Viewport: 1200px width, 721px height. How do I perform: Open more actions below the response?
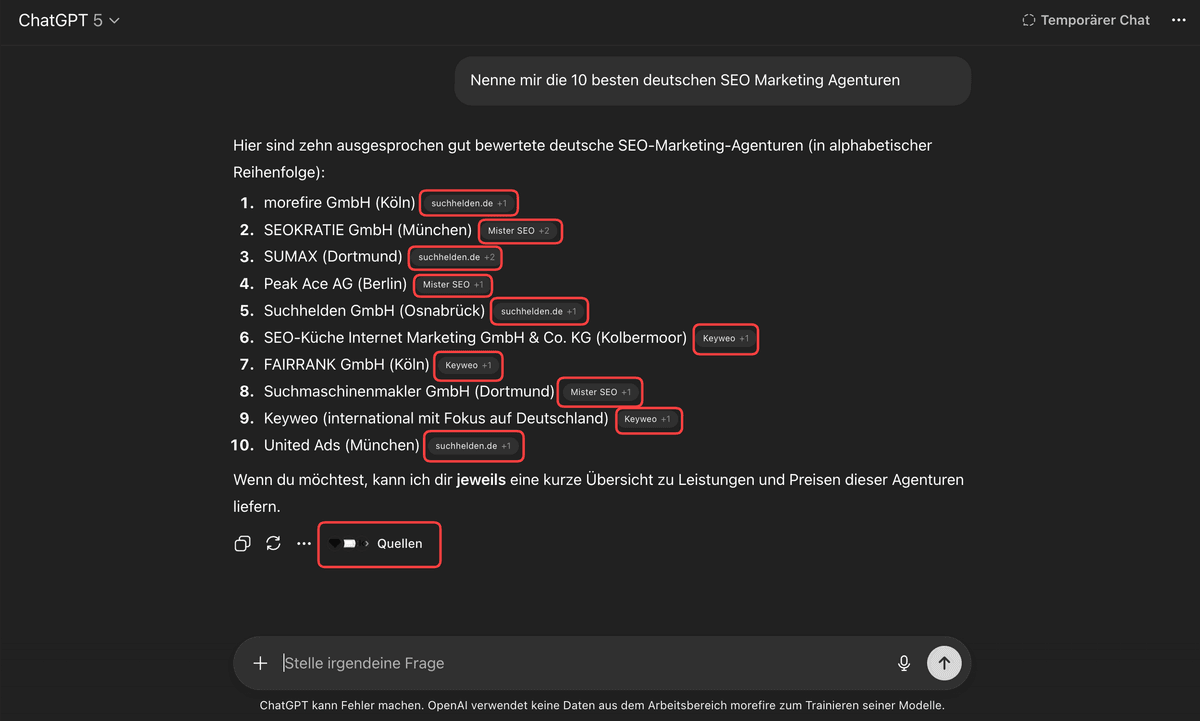[304, 544]
